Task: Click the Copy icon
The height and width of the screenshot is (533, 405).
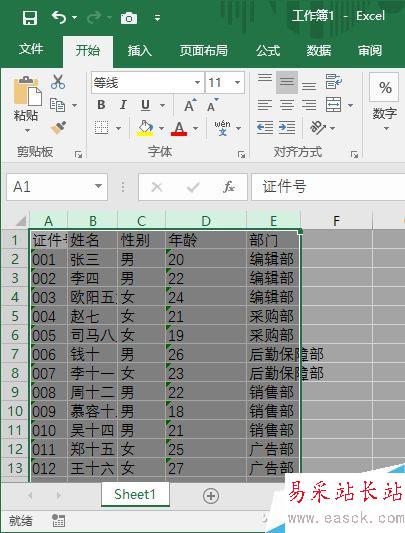Action: [57, 105]
